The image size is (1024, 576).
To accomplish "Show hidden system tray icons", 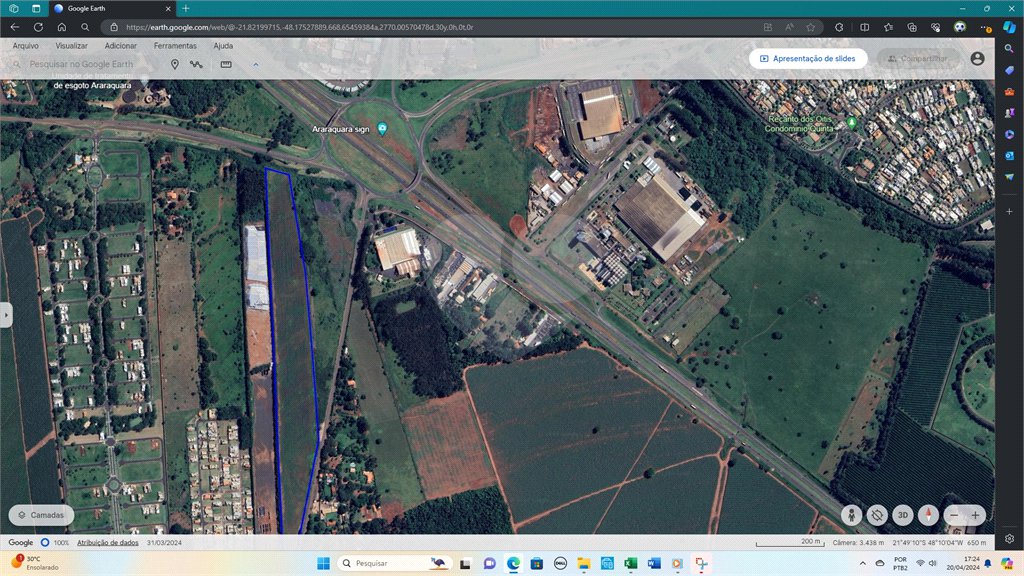I will (863, 563).
